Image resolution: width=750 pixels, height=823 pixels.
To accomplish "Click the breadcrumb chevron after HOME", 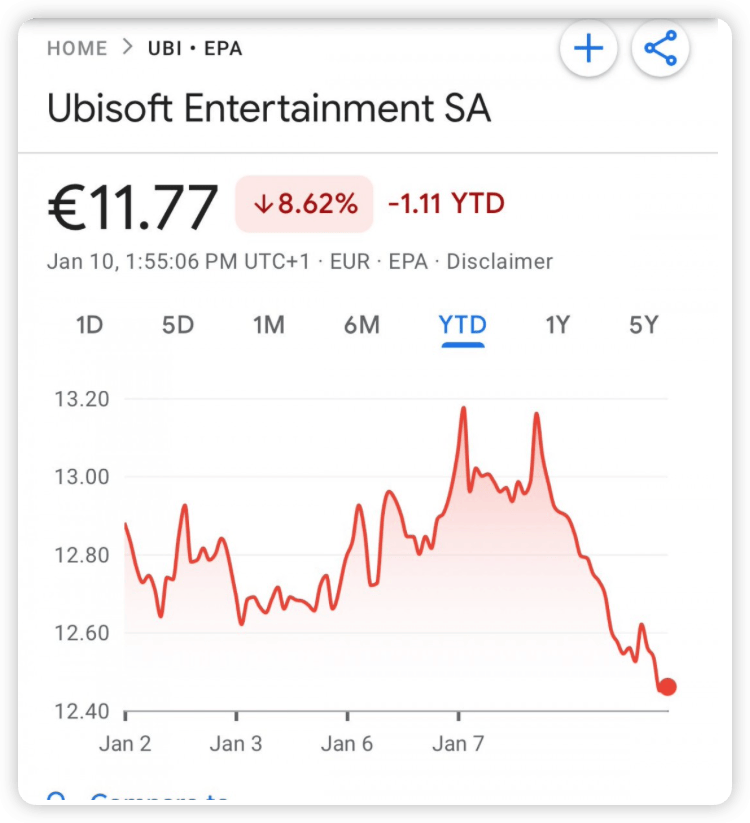I will pos(127,48).
